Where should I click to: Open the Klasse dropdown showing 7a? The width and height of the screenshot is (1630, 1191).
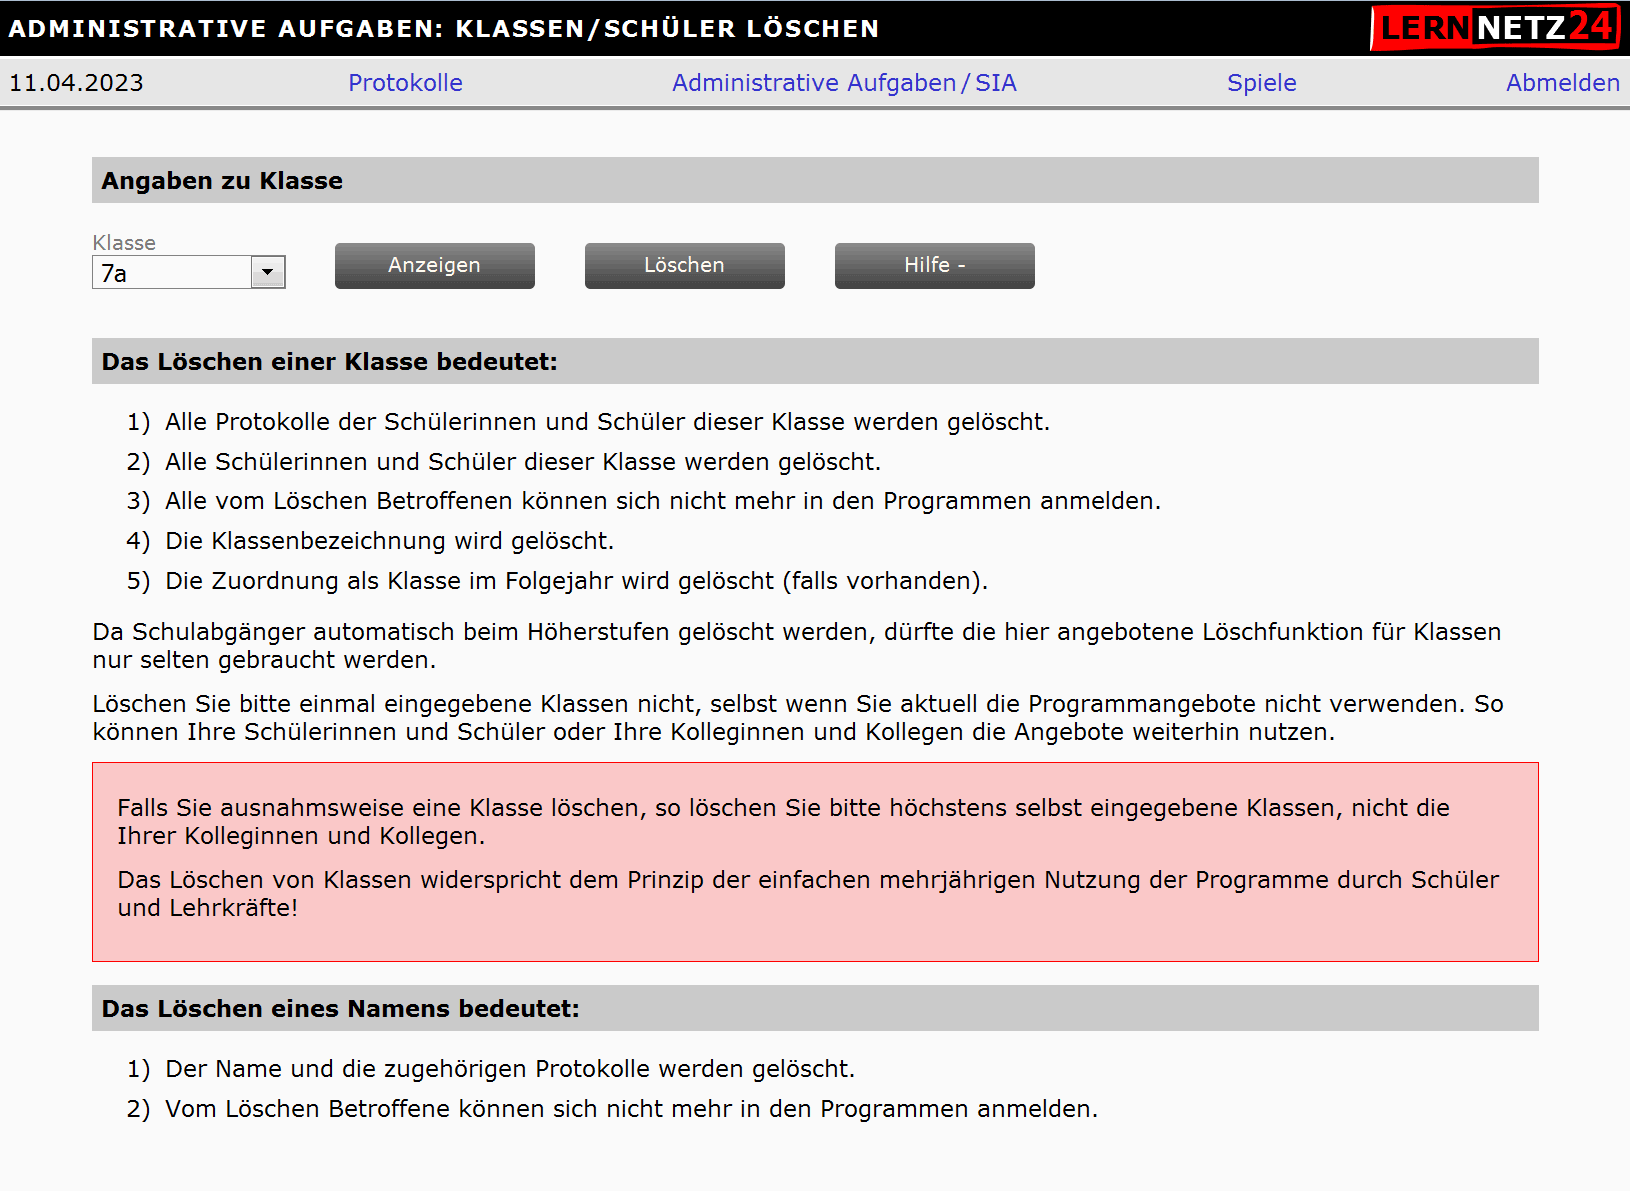(x=189, y=272)
